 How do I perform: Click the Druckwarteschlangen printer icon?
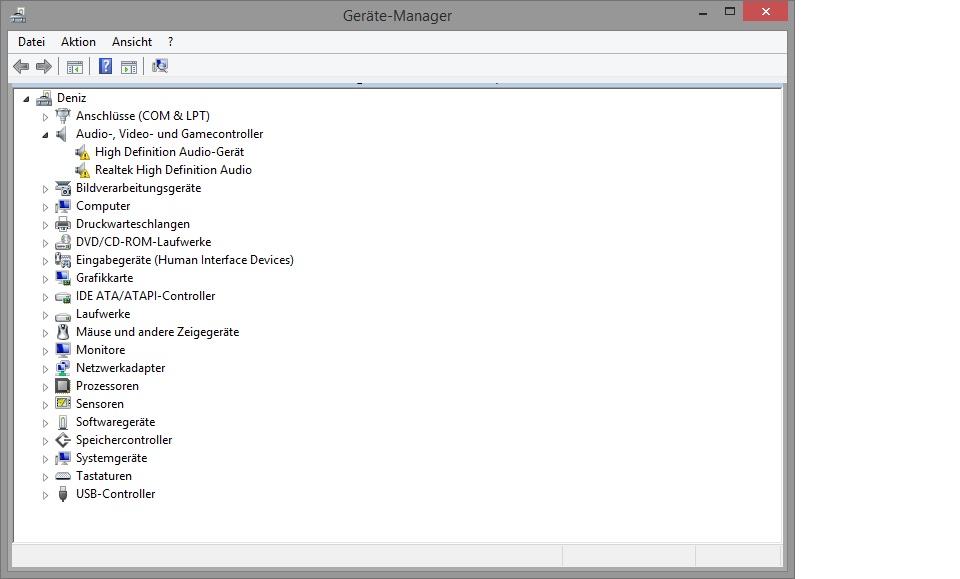click(x=62, y=224)
